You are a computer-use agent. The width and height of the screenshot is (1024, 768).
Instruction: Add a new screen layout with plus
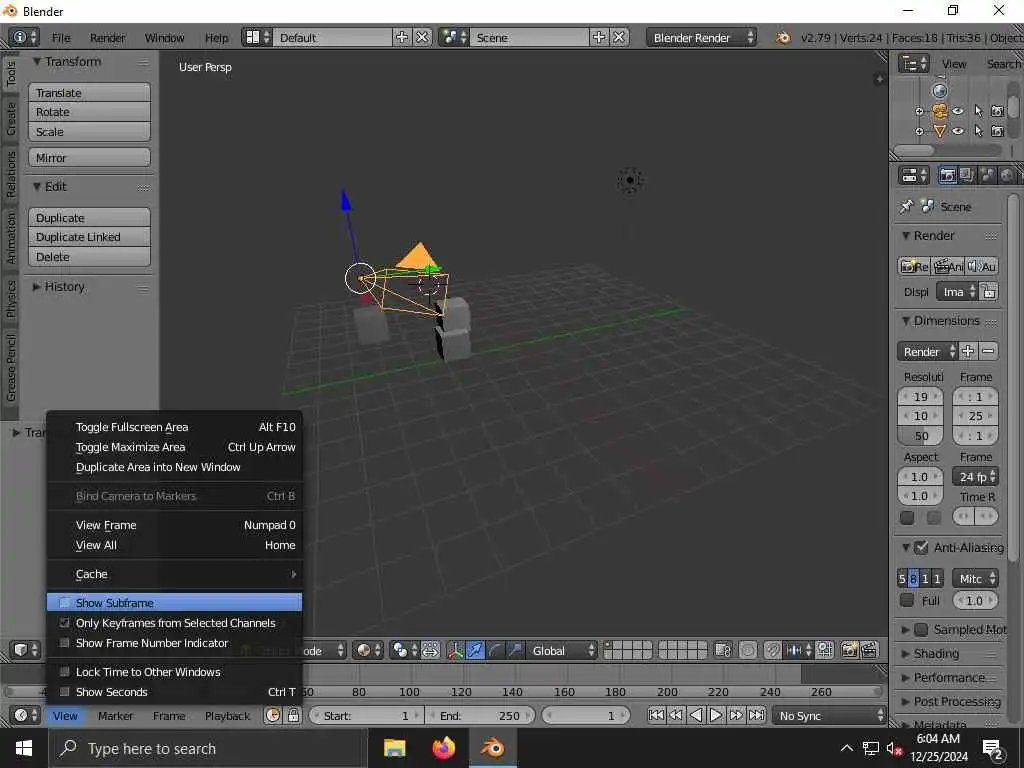(x=402, y=37)
